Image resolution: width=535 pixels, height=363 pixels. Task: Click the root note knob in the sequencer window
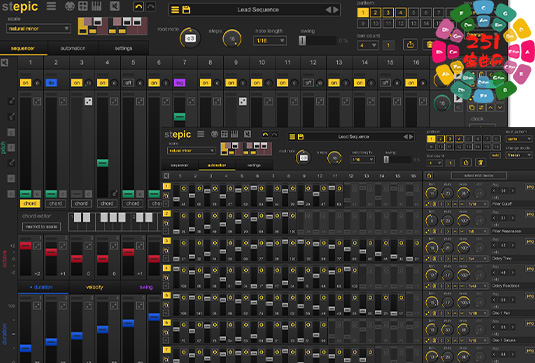click(190, 38)
